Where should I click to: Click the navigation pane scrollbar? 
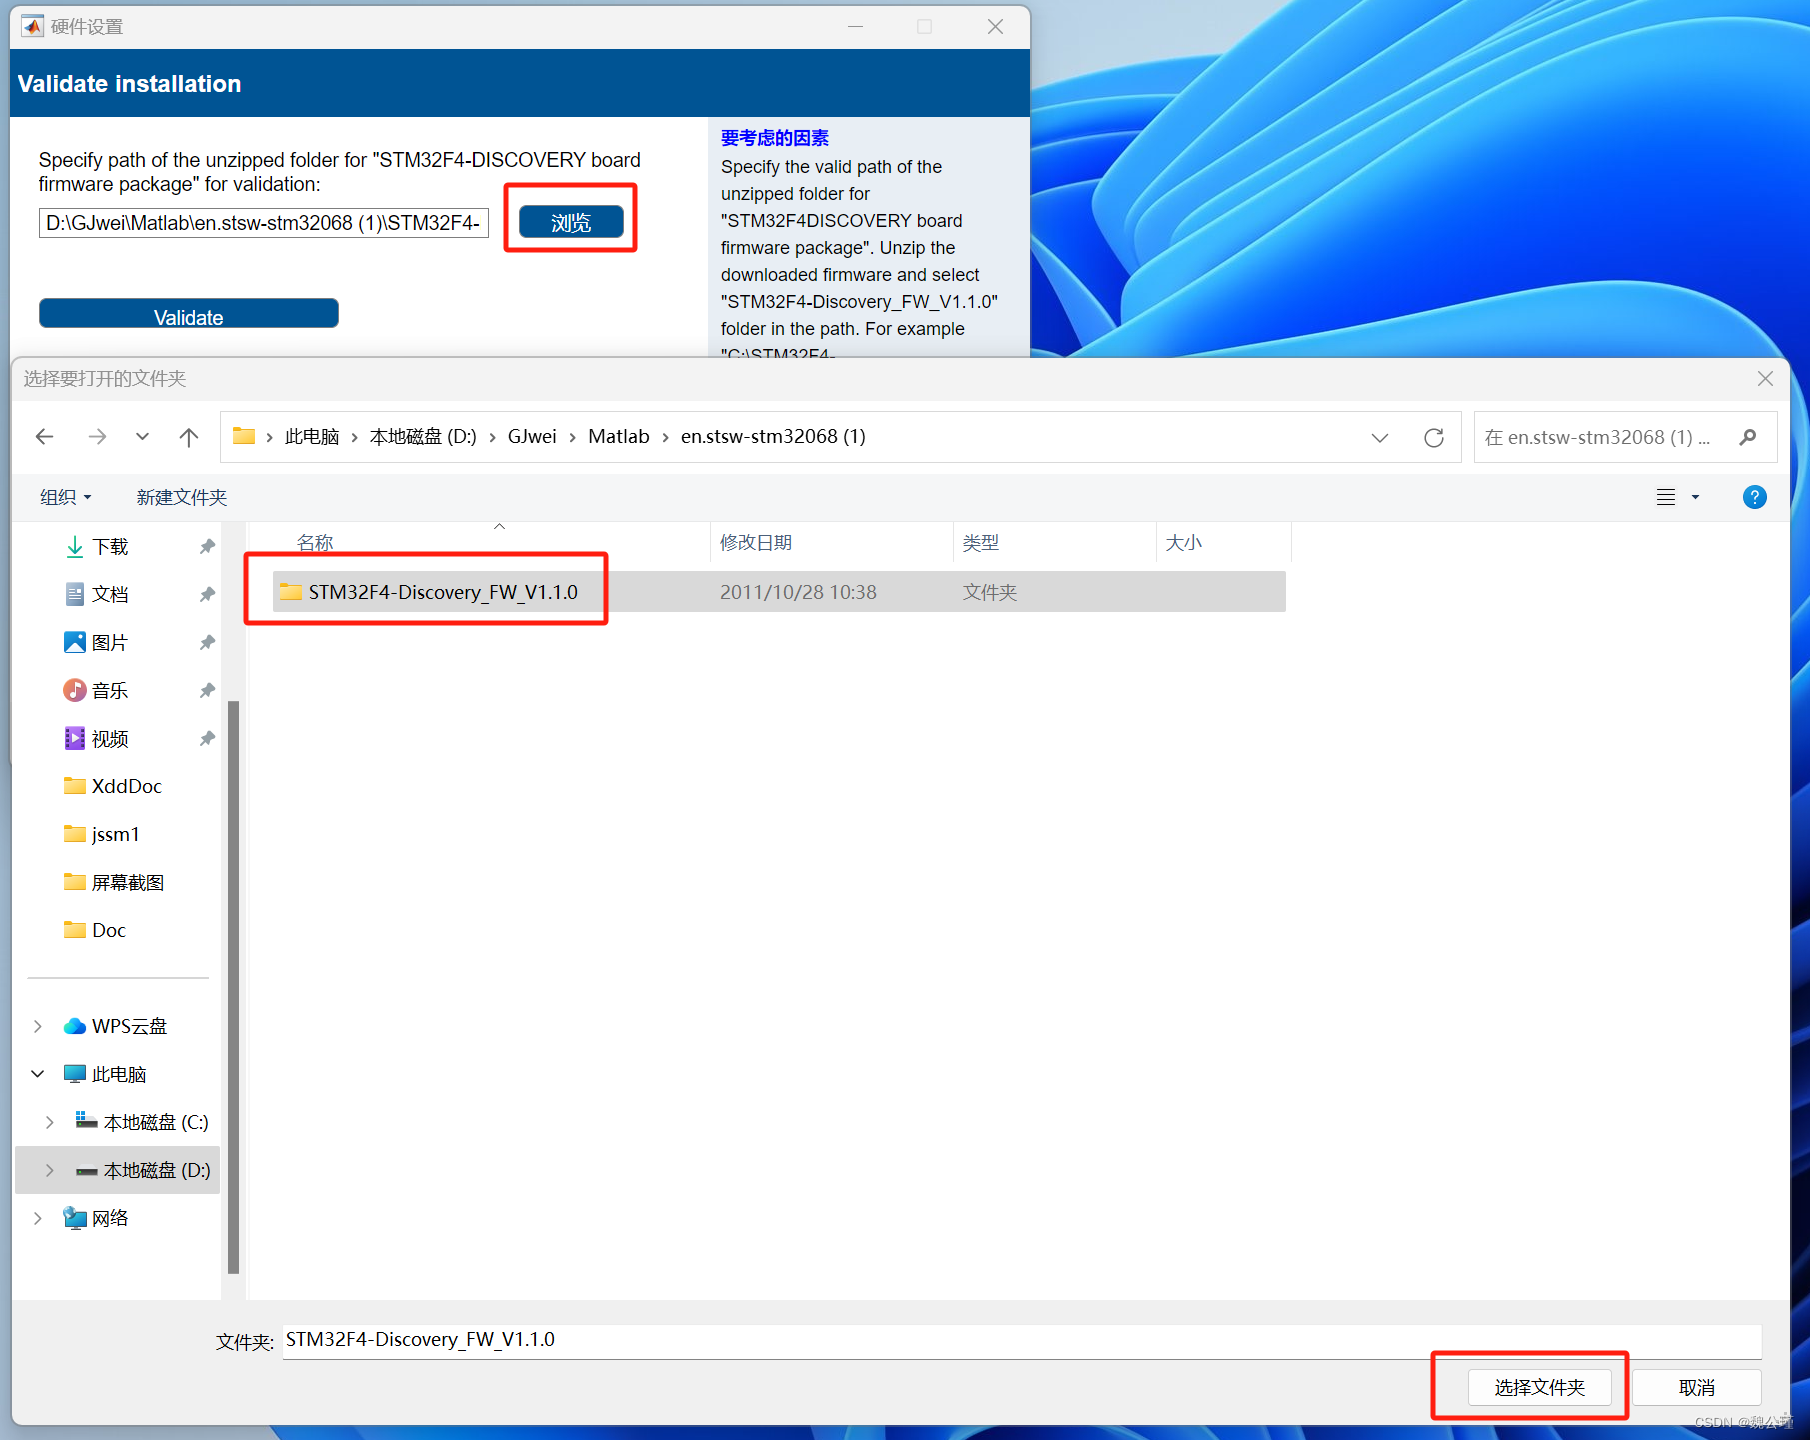pyautogui.click(x=234, y=986)
